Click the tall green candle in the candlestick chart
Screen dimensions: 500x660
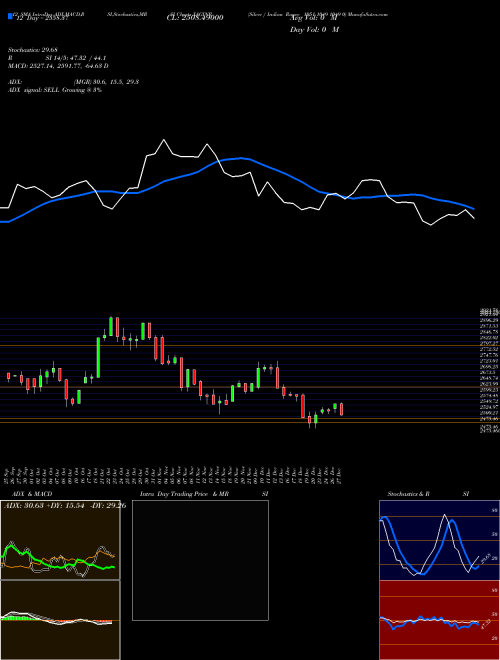(x=98, y=357)
